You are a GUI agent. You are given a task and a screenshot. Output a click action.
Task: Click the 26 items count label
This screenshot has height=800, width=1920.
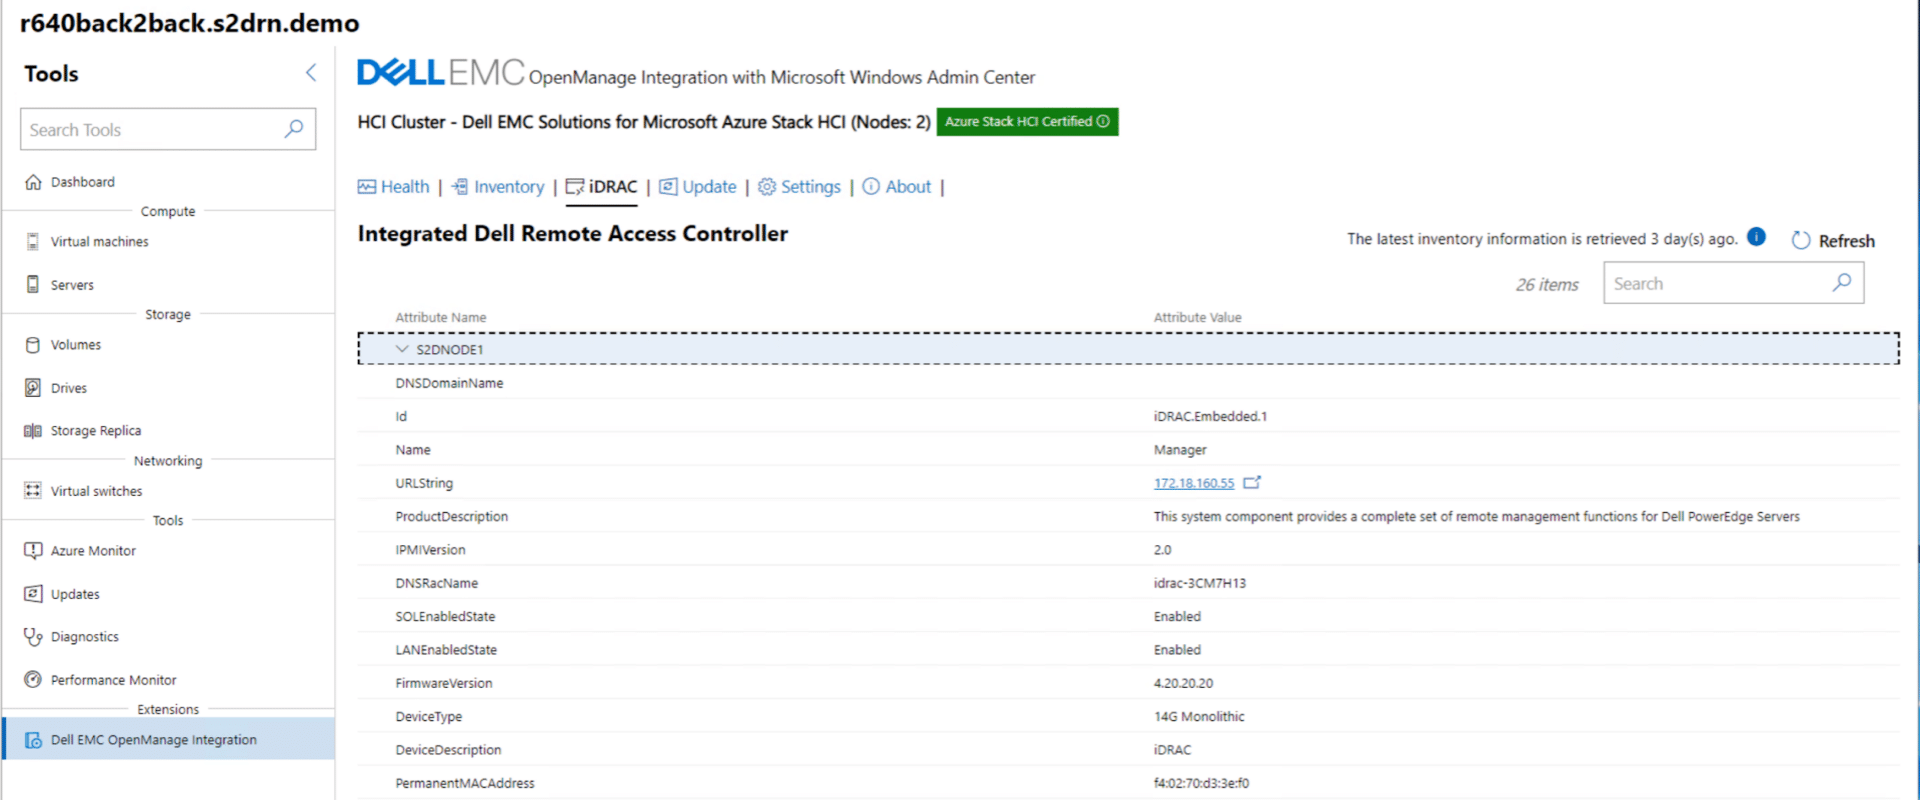click(1547, 285)
